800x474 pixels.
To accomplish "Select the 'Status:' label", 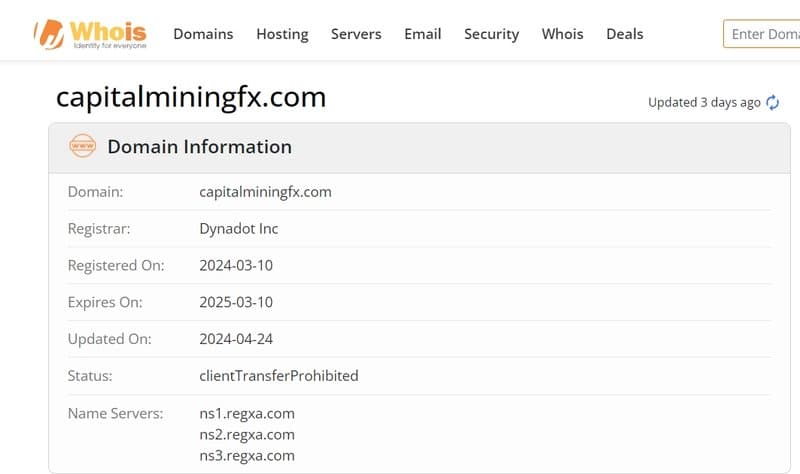I will 90,376.
